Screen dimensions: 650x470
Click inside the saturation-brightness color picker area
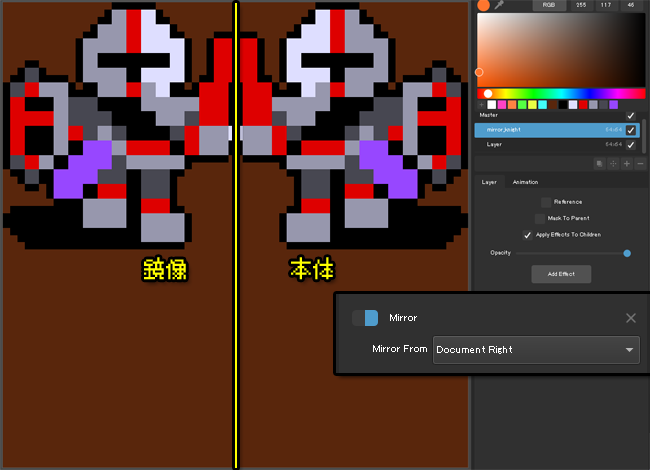561,50
